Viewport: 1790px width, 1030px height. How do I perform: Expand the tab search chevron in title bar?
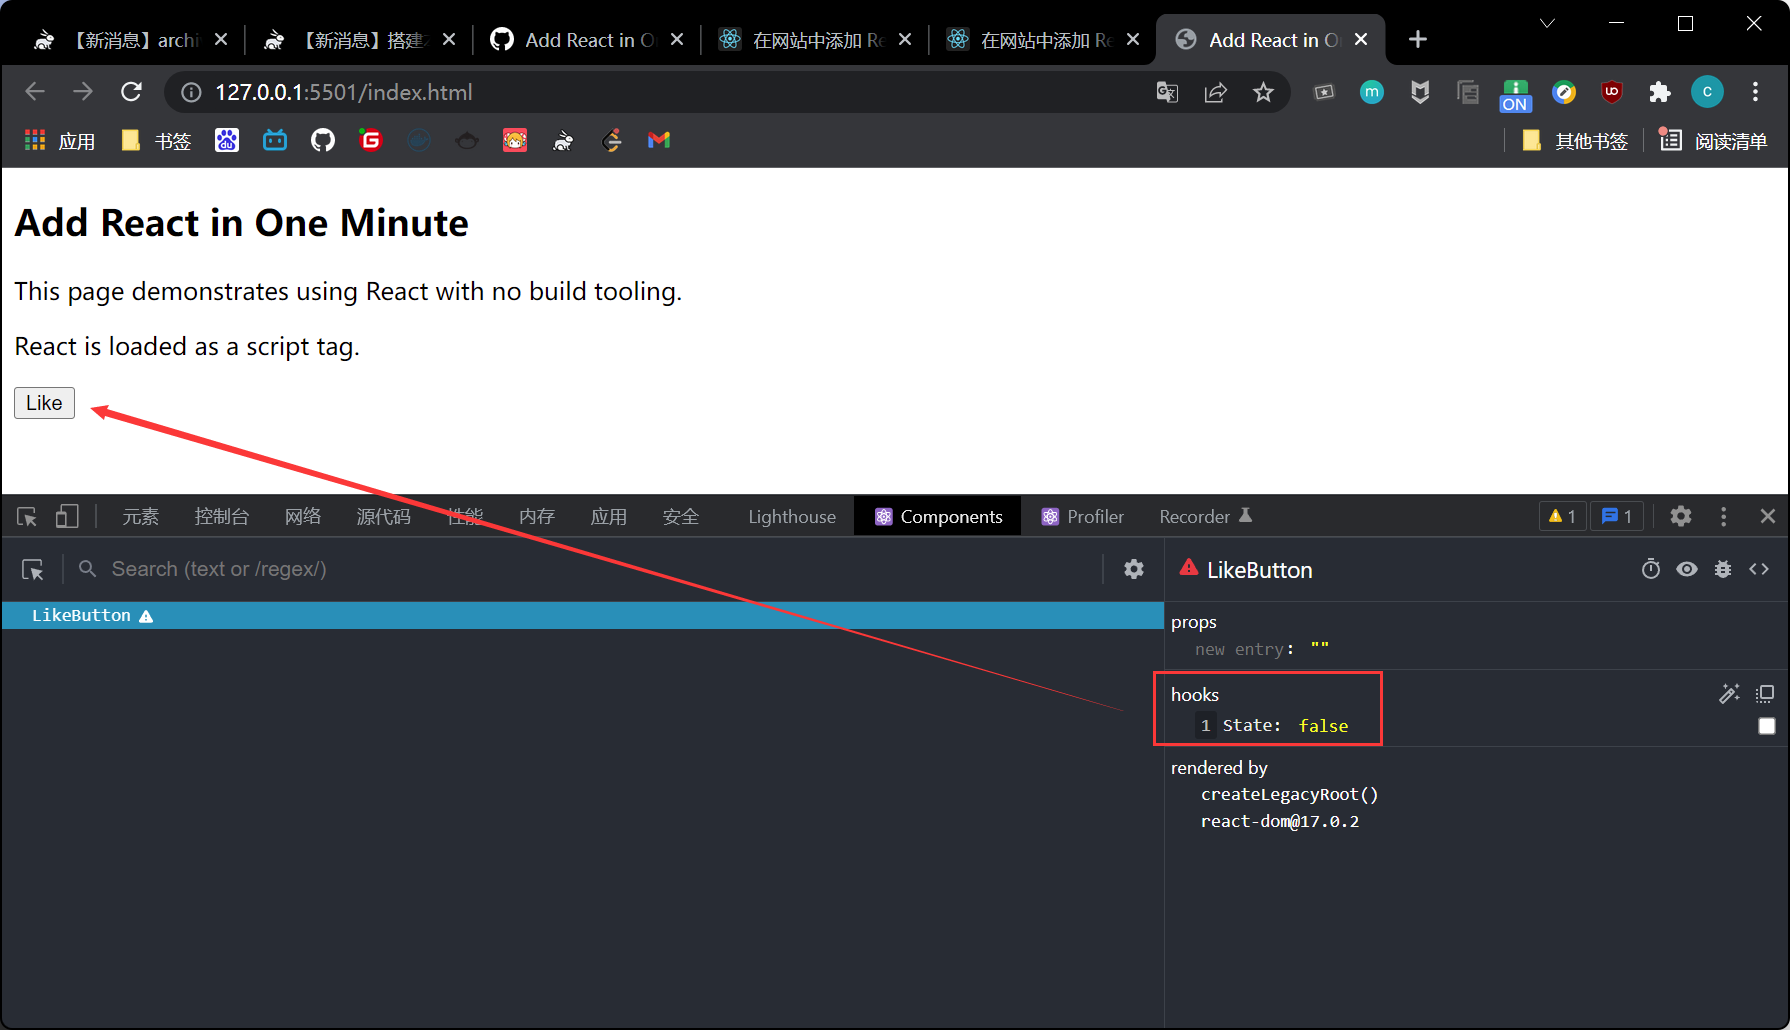click(x=1547, y=23)
